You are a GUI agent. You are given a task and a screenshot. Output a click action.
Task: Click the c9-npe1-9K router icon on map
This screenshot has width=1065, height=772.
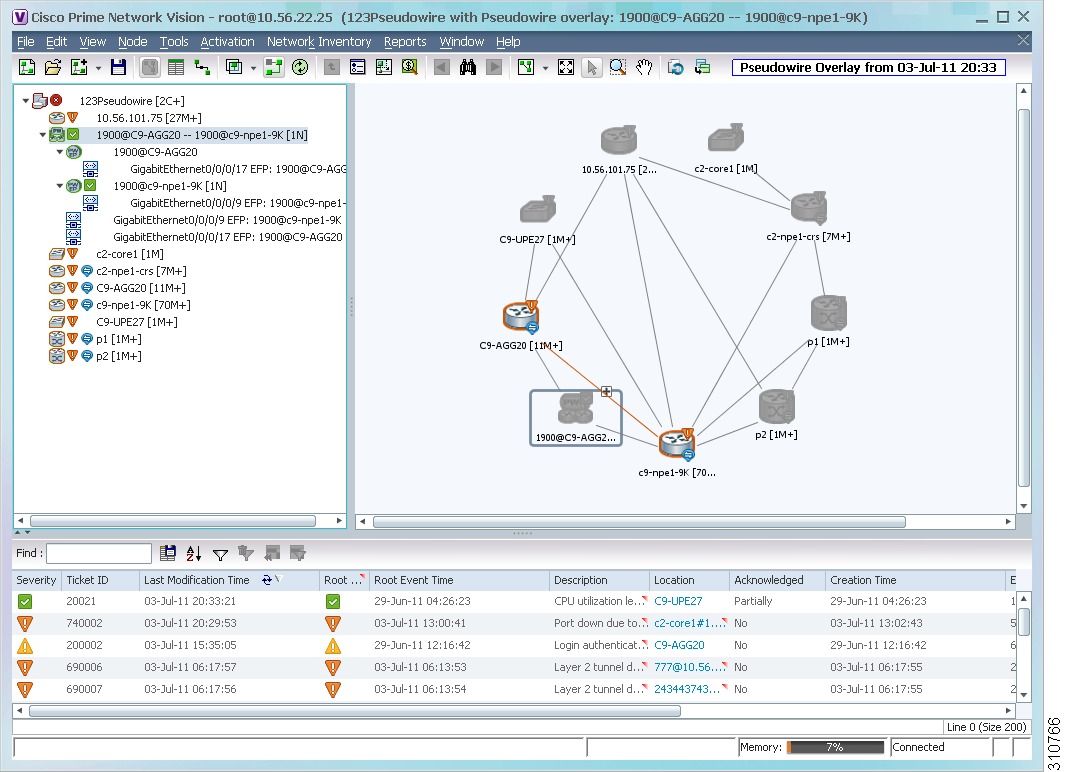tap(676, 443)
